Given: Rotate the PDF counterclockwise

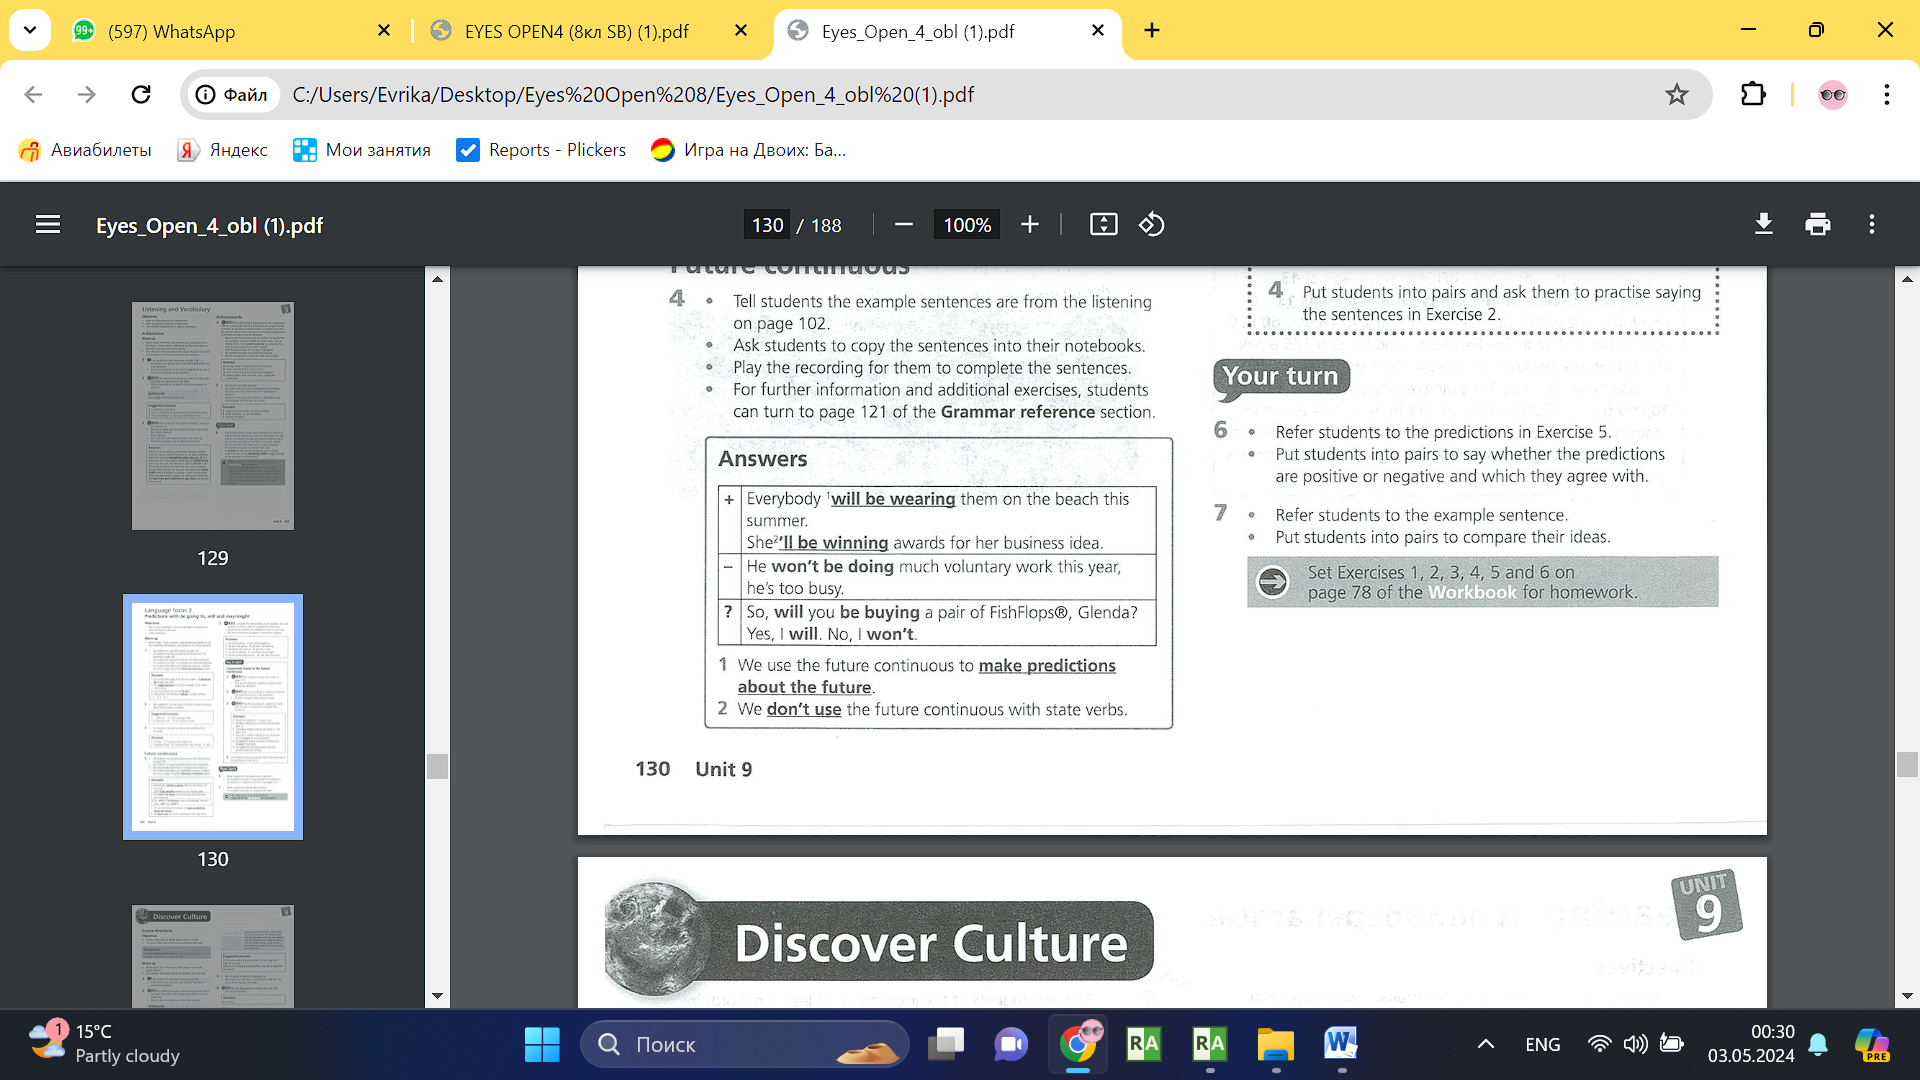Looking at the screenshot, I should [x=1151, y=225].
